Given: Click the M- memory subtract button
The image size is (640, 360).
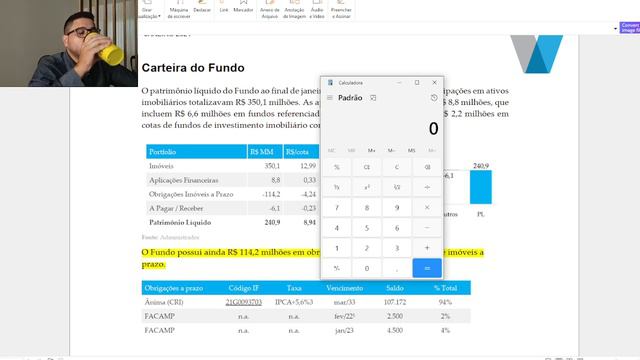Looking at the screenshot, I should tap(391, 151).
